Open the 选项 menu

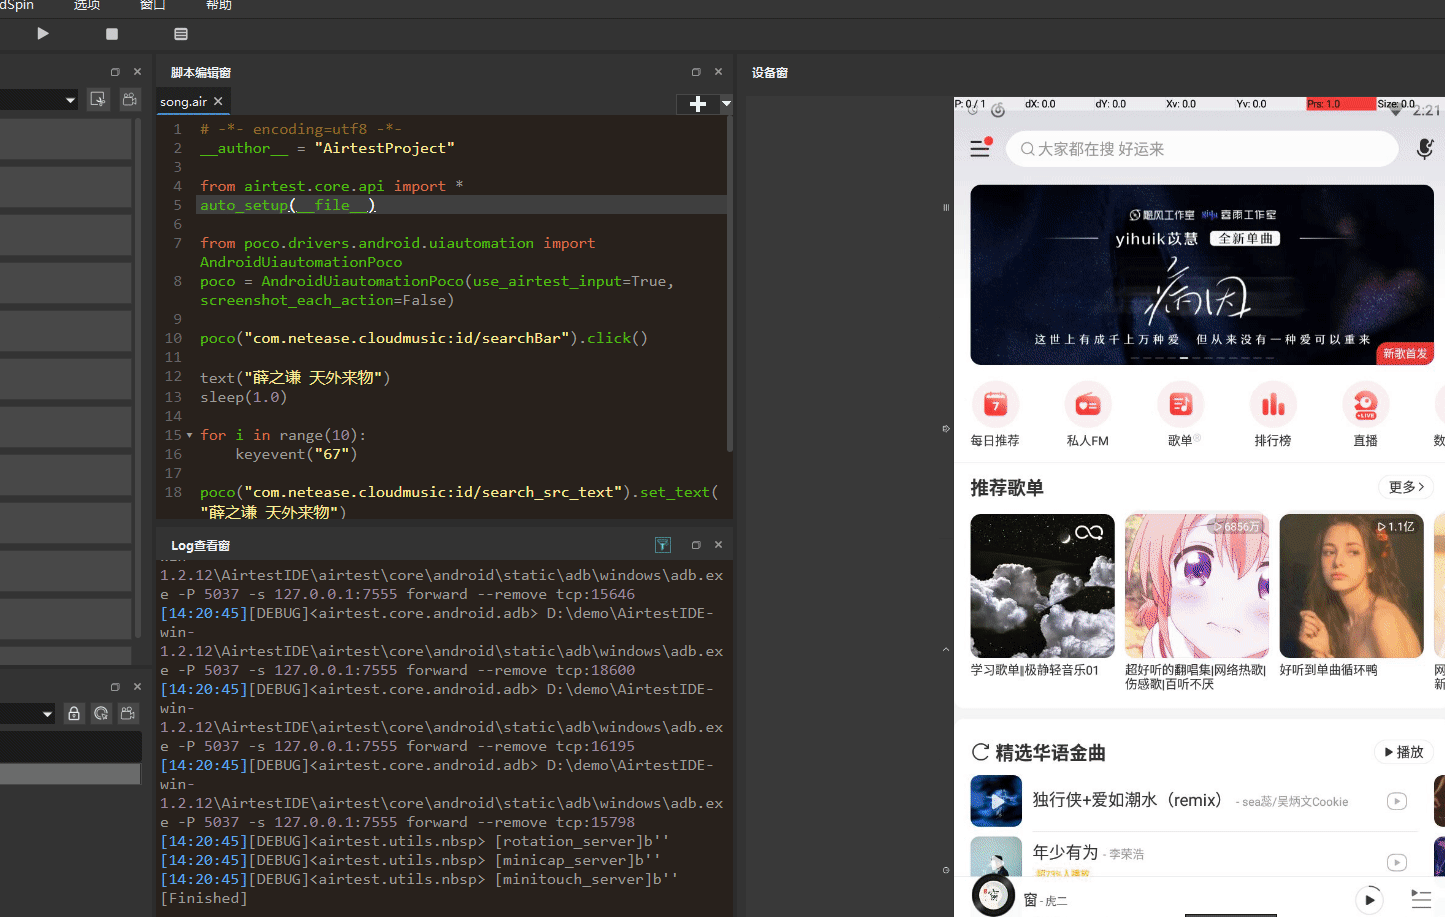87,6
